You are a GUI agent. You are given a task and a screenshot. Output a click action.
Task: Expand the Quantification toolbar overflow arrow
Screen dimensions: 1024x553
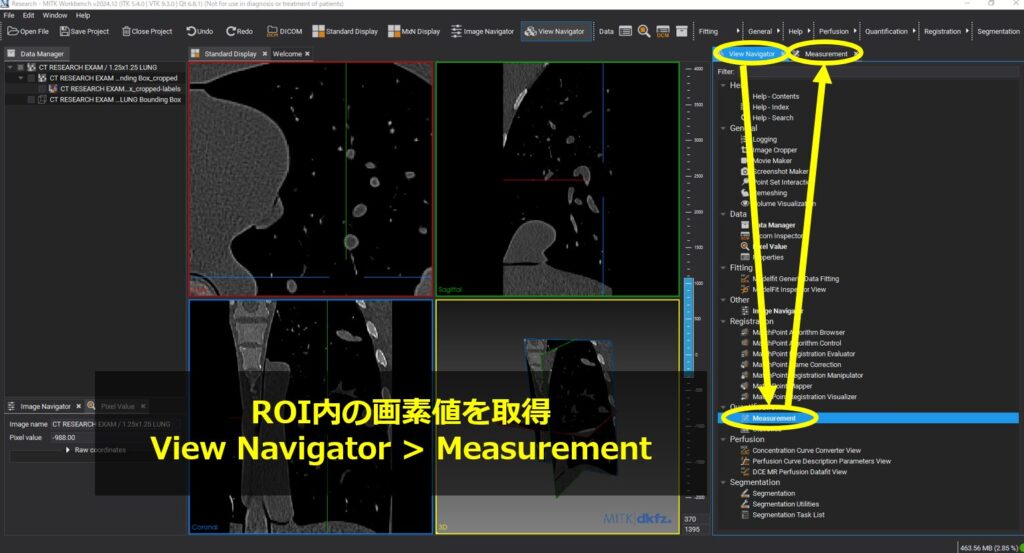(914, 31)
